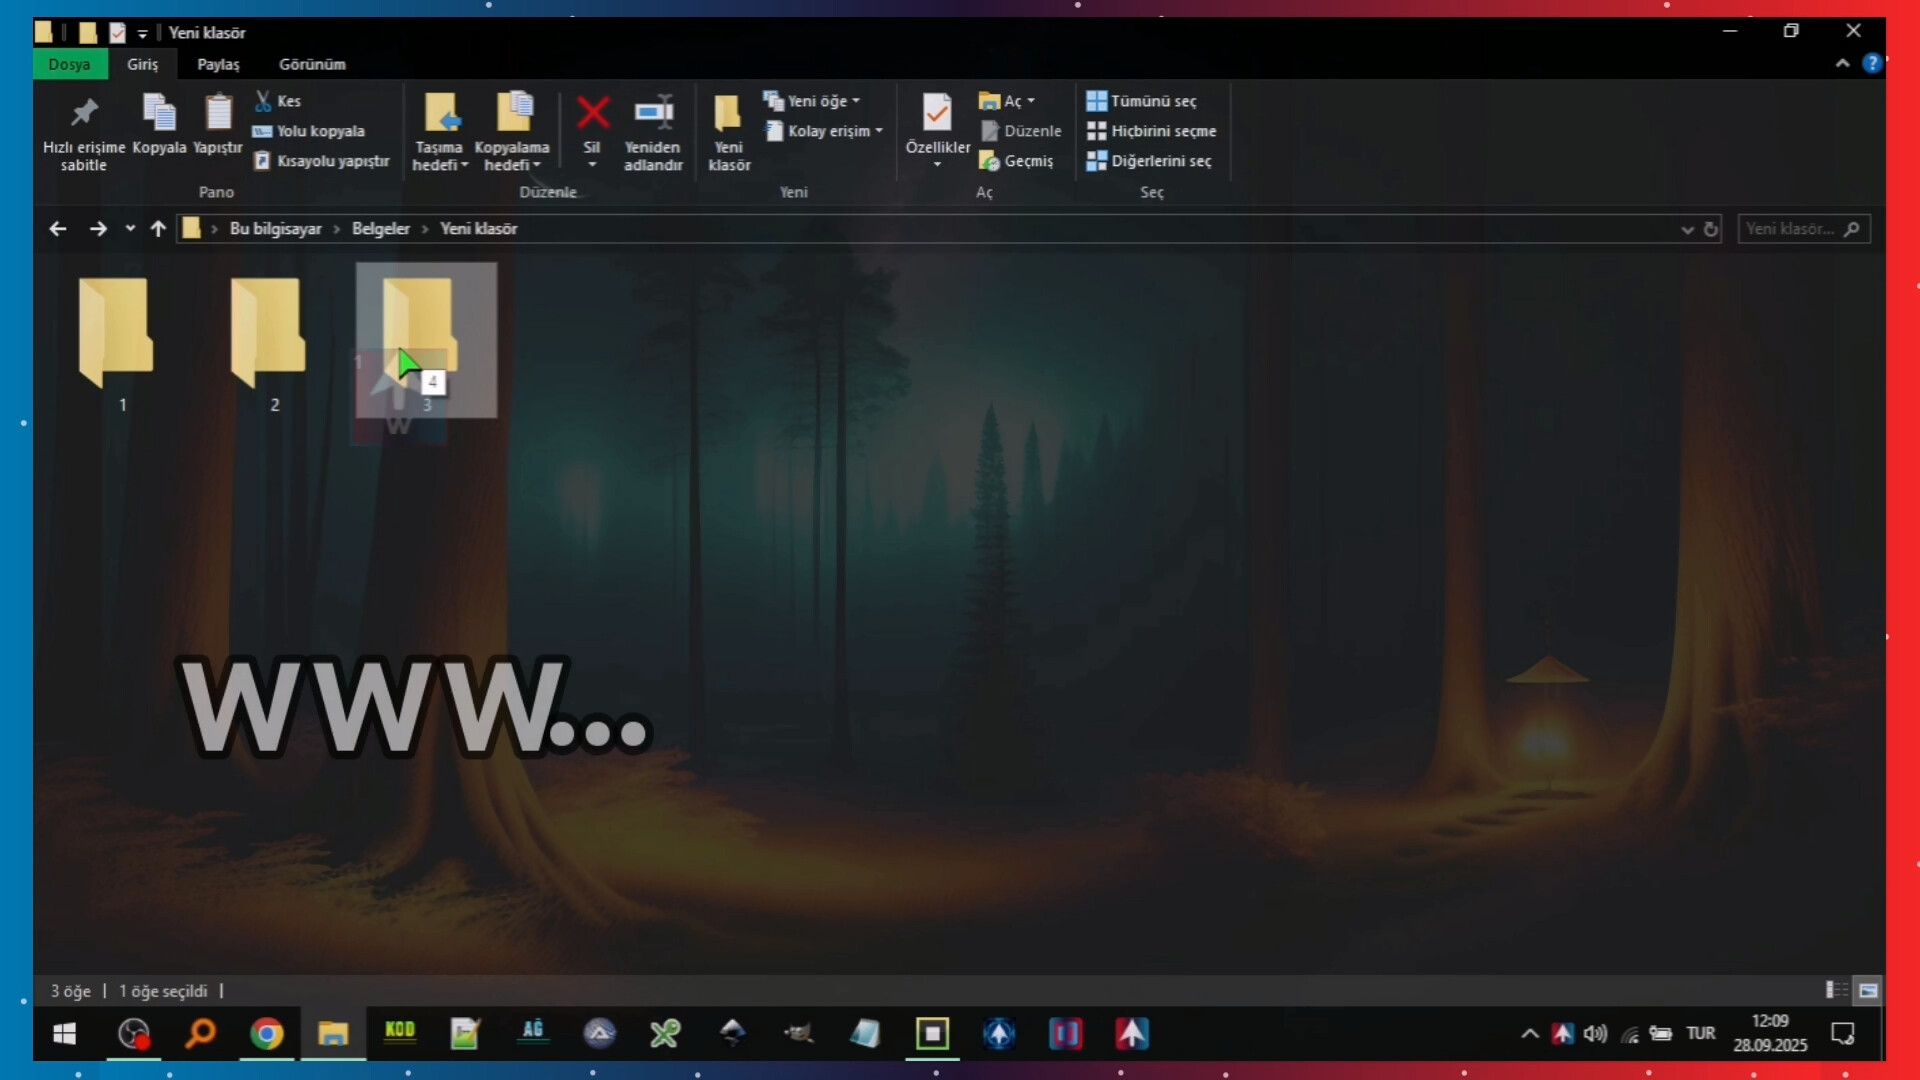
Task: Open the Dosya menu tab
Action: point(69,64)
